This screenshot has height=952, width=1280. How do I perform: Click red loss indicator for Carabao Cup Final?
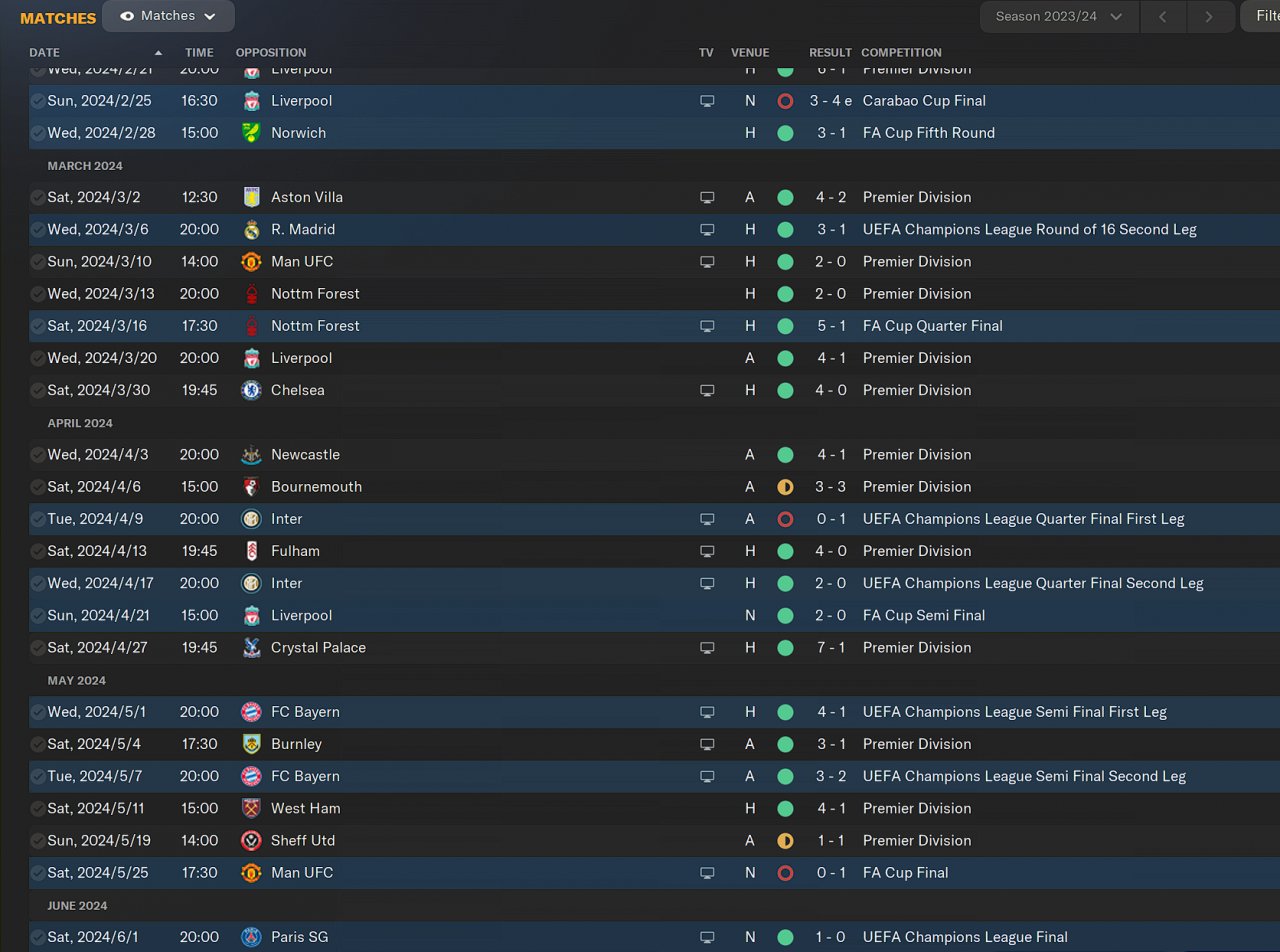tap(785, 101)
